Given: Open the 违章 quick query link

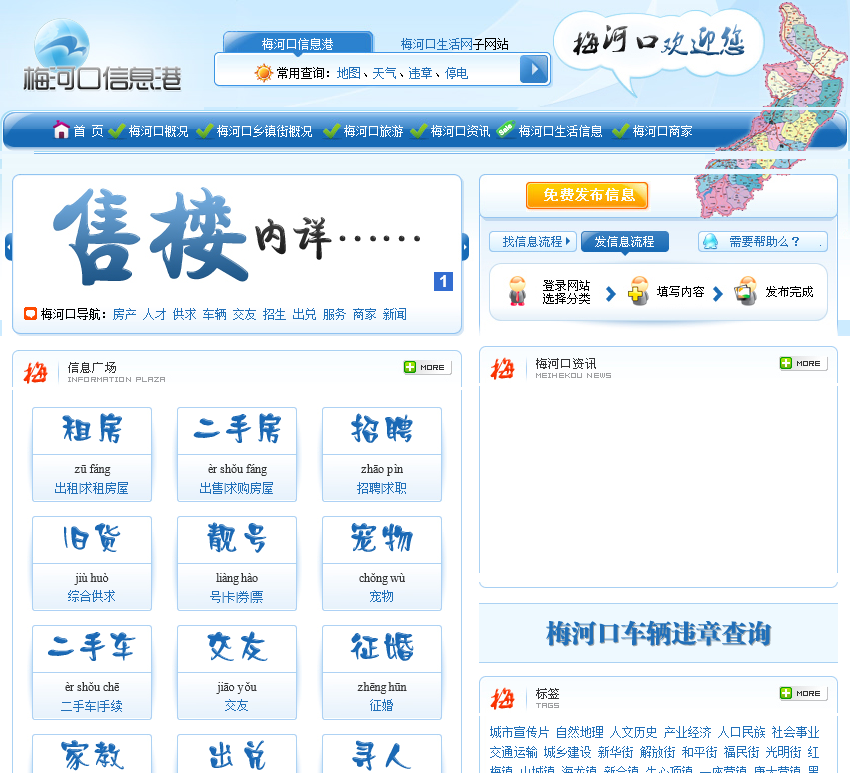Looking at the screenshot, I should (420, 73).
